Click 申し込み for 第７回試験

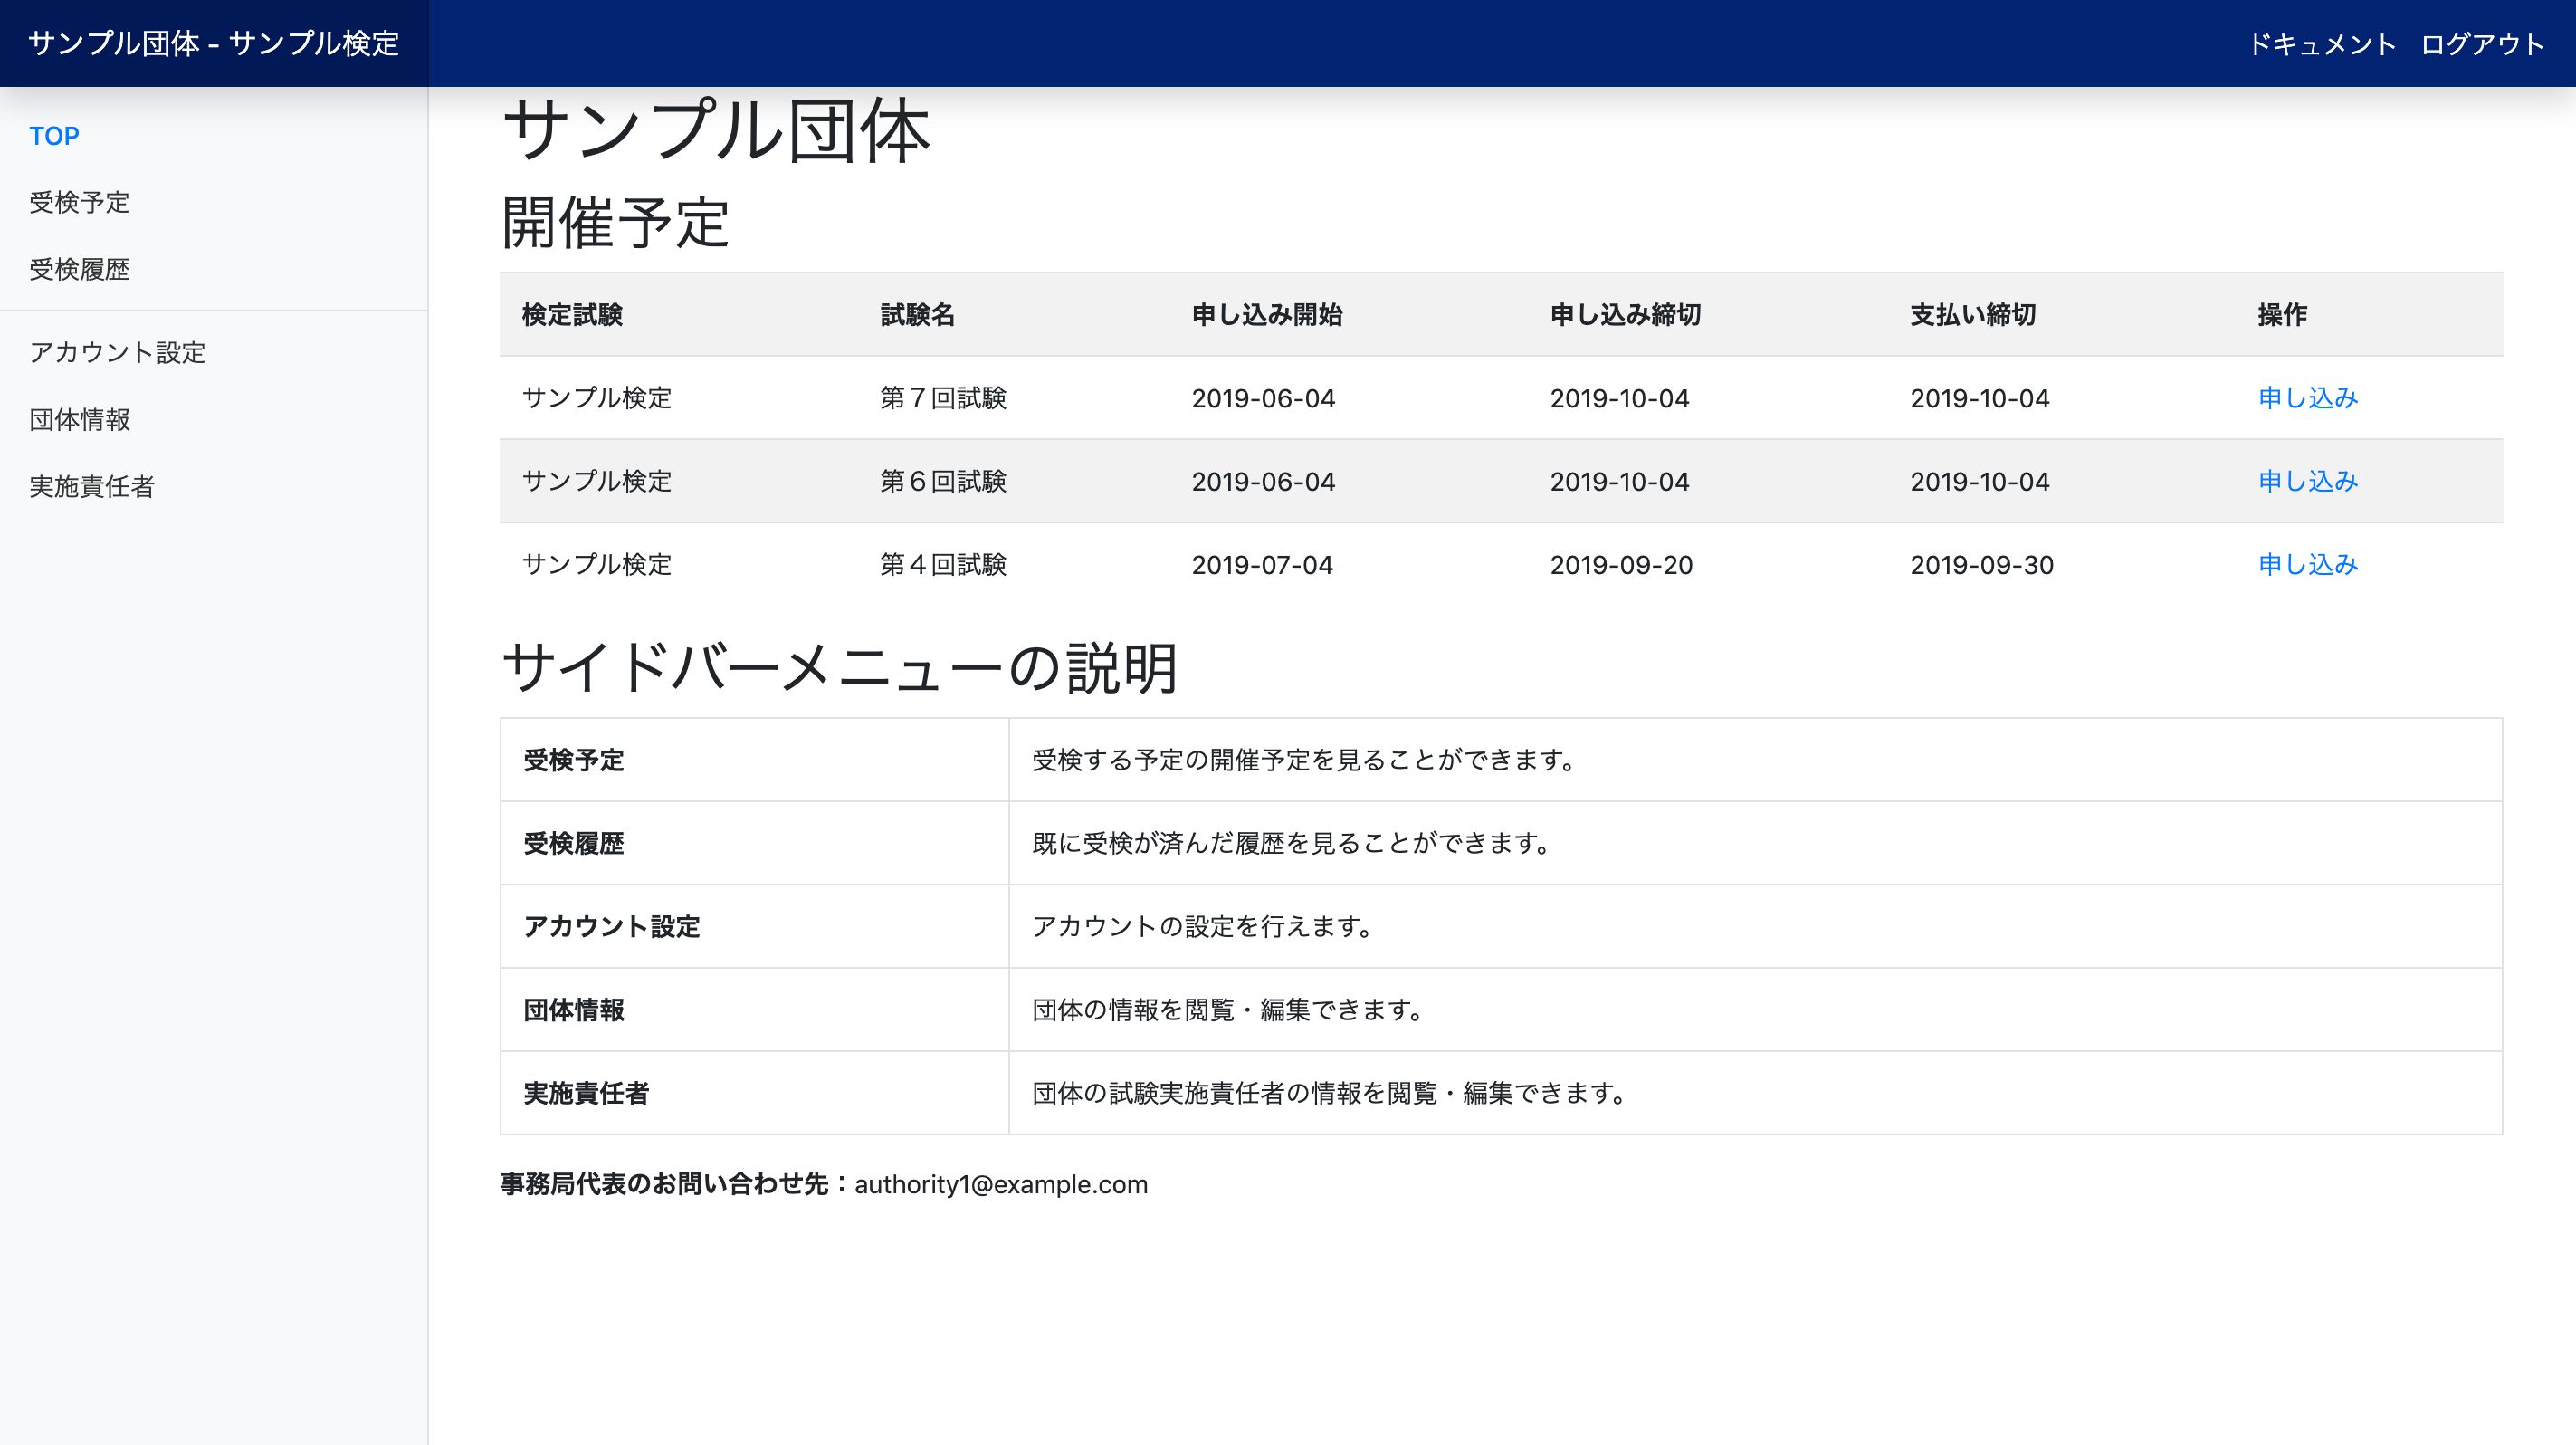point(2308,398)
